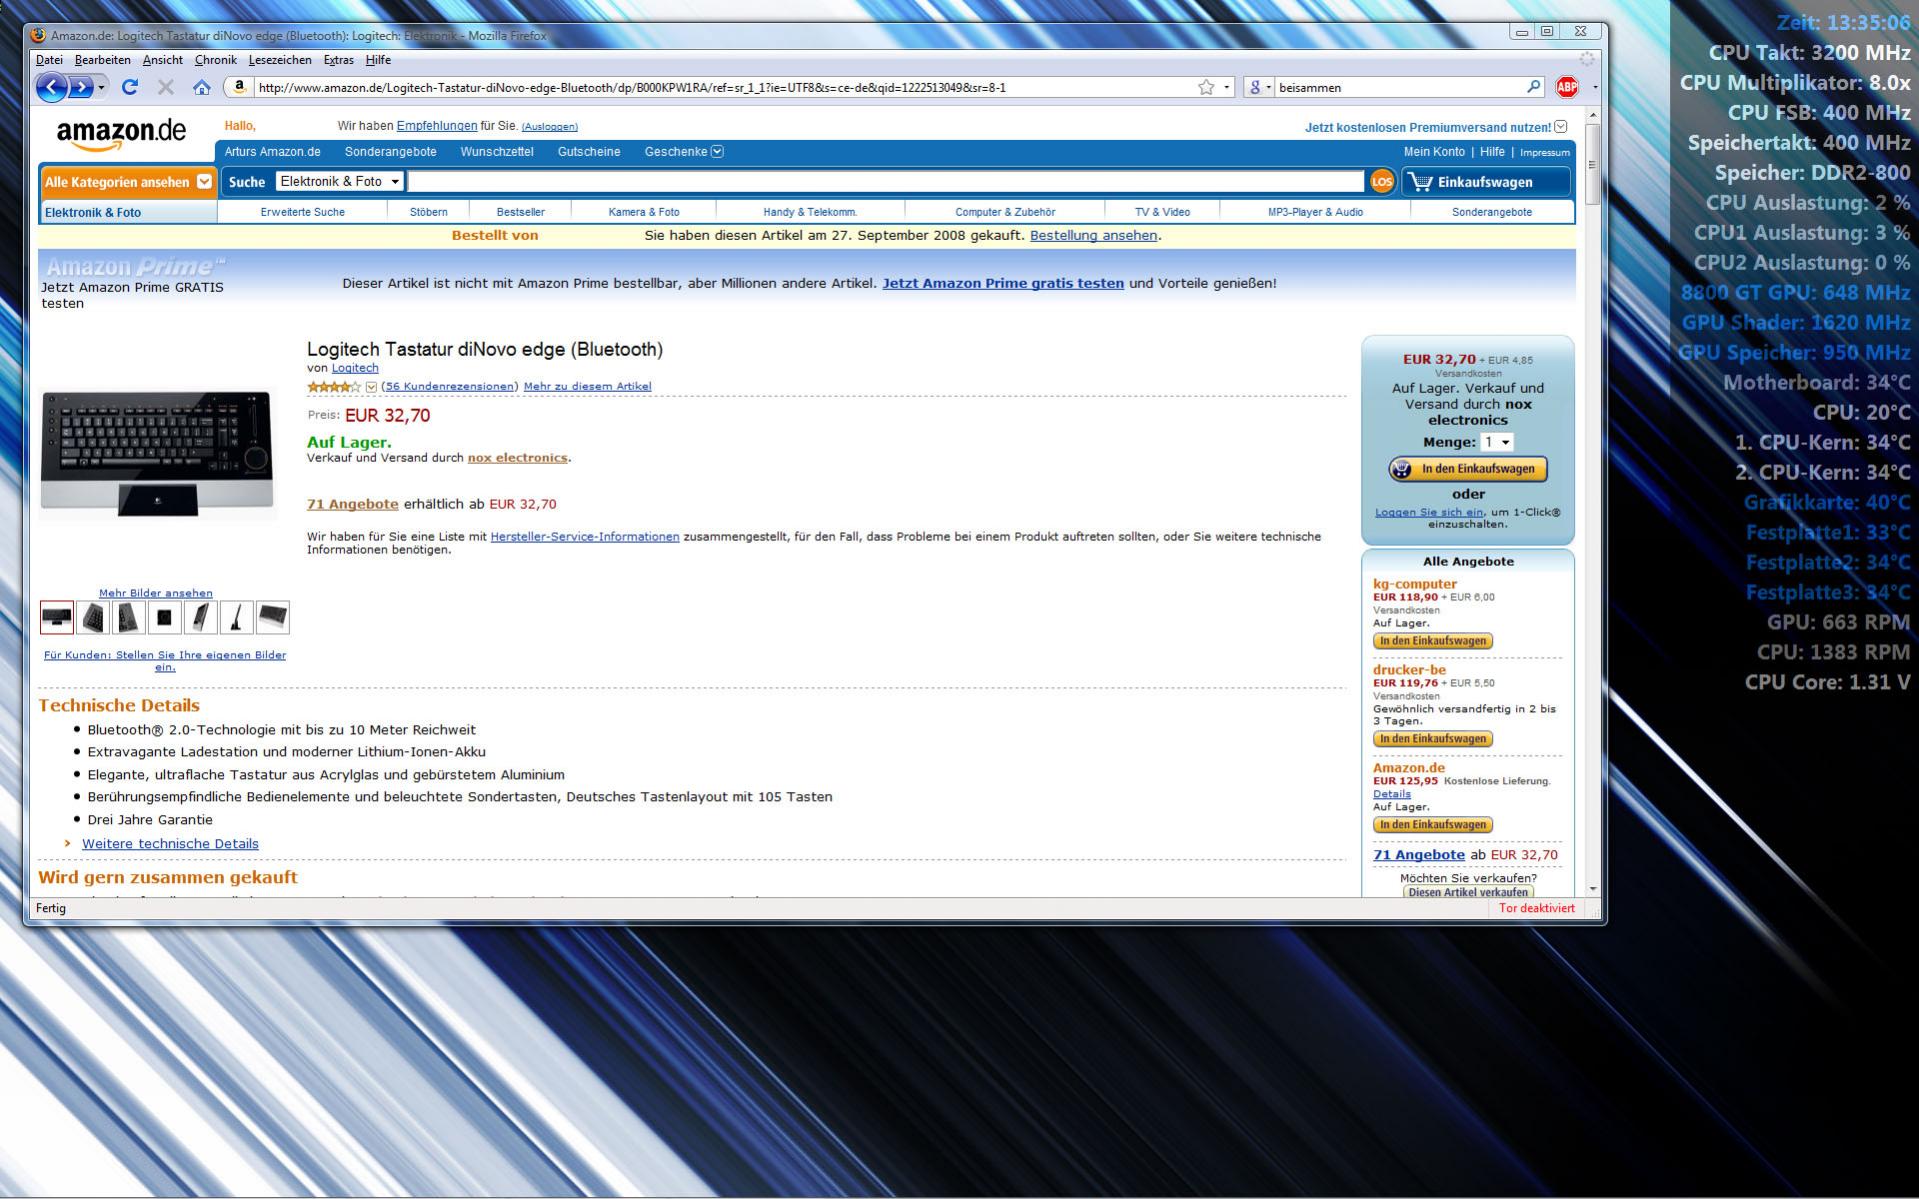Open Hersteller-Service-Informationen link
The width and height of the screenshot is (1919, 1199).
pyautogui.click(x=585, y=537)
